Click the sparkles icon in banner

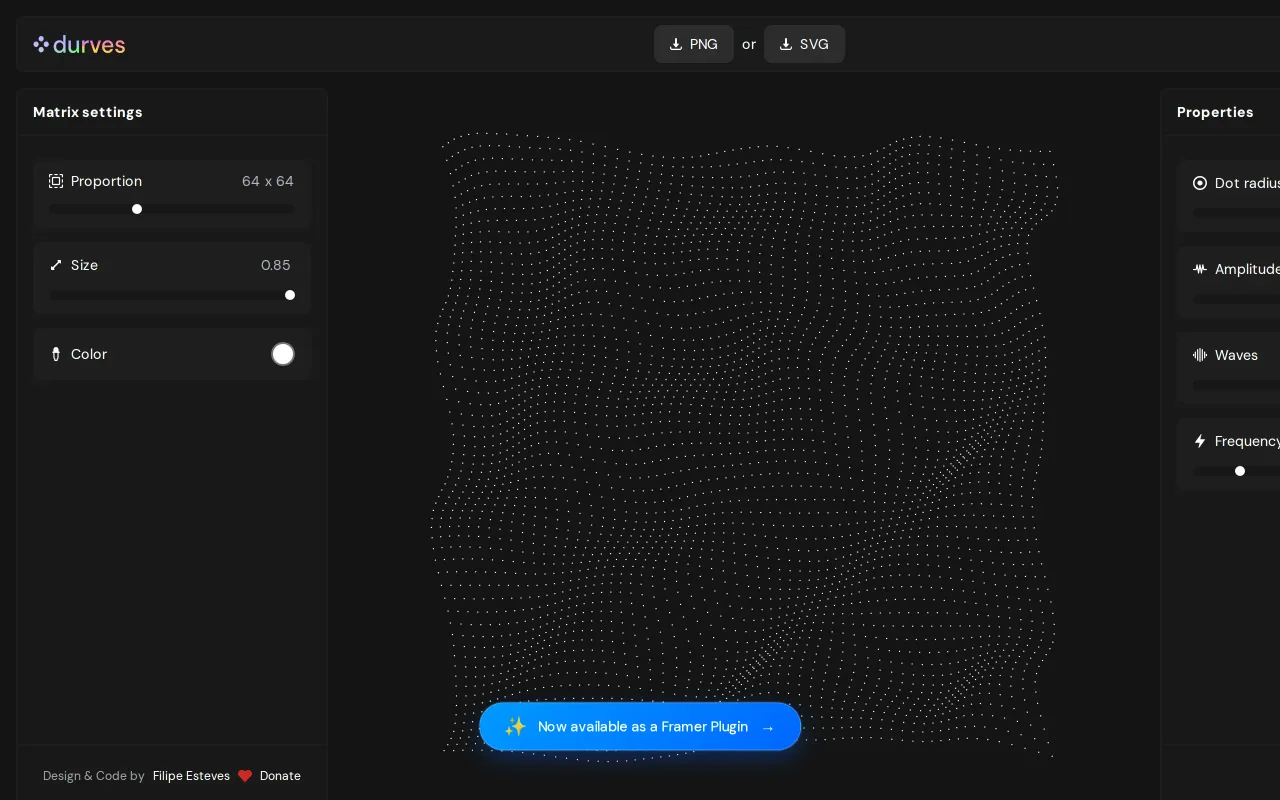point(515,727)
